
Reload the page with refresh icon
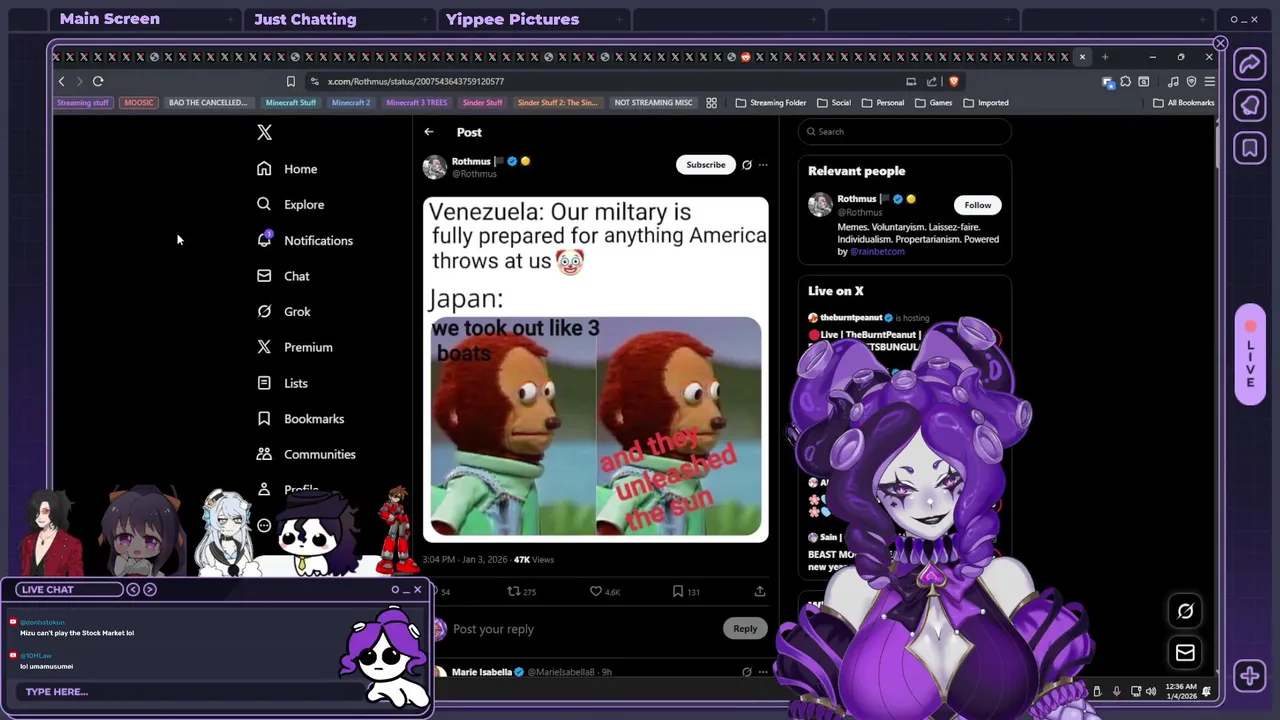click(x=98, y=81)
